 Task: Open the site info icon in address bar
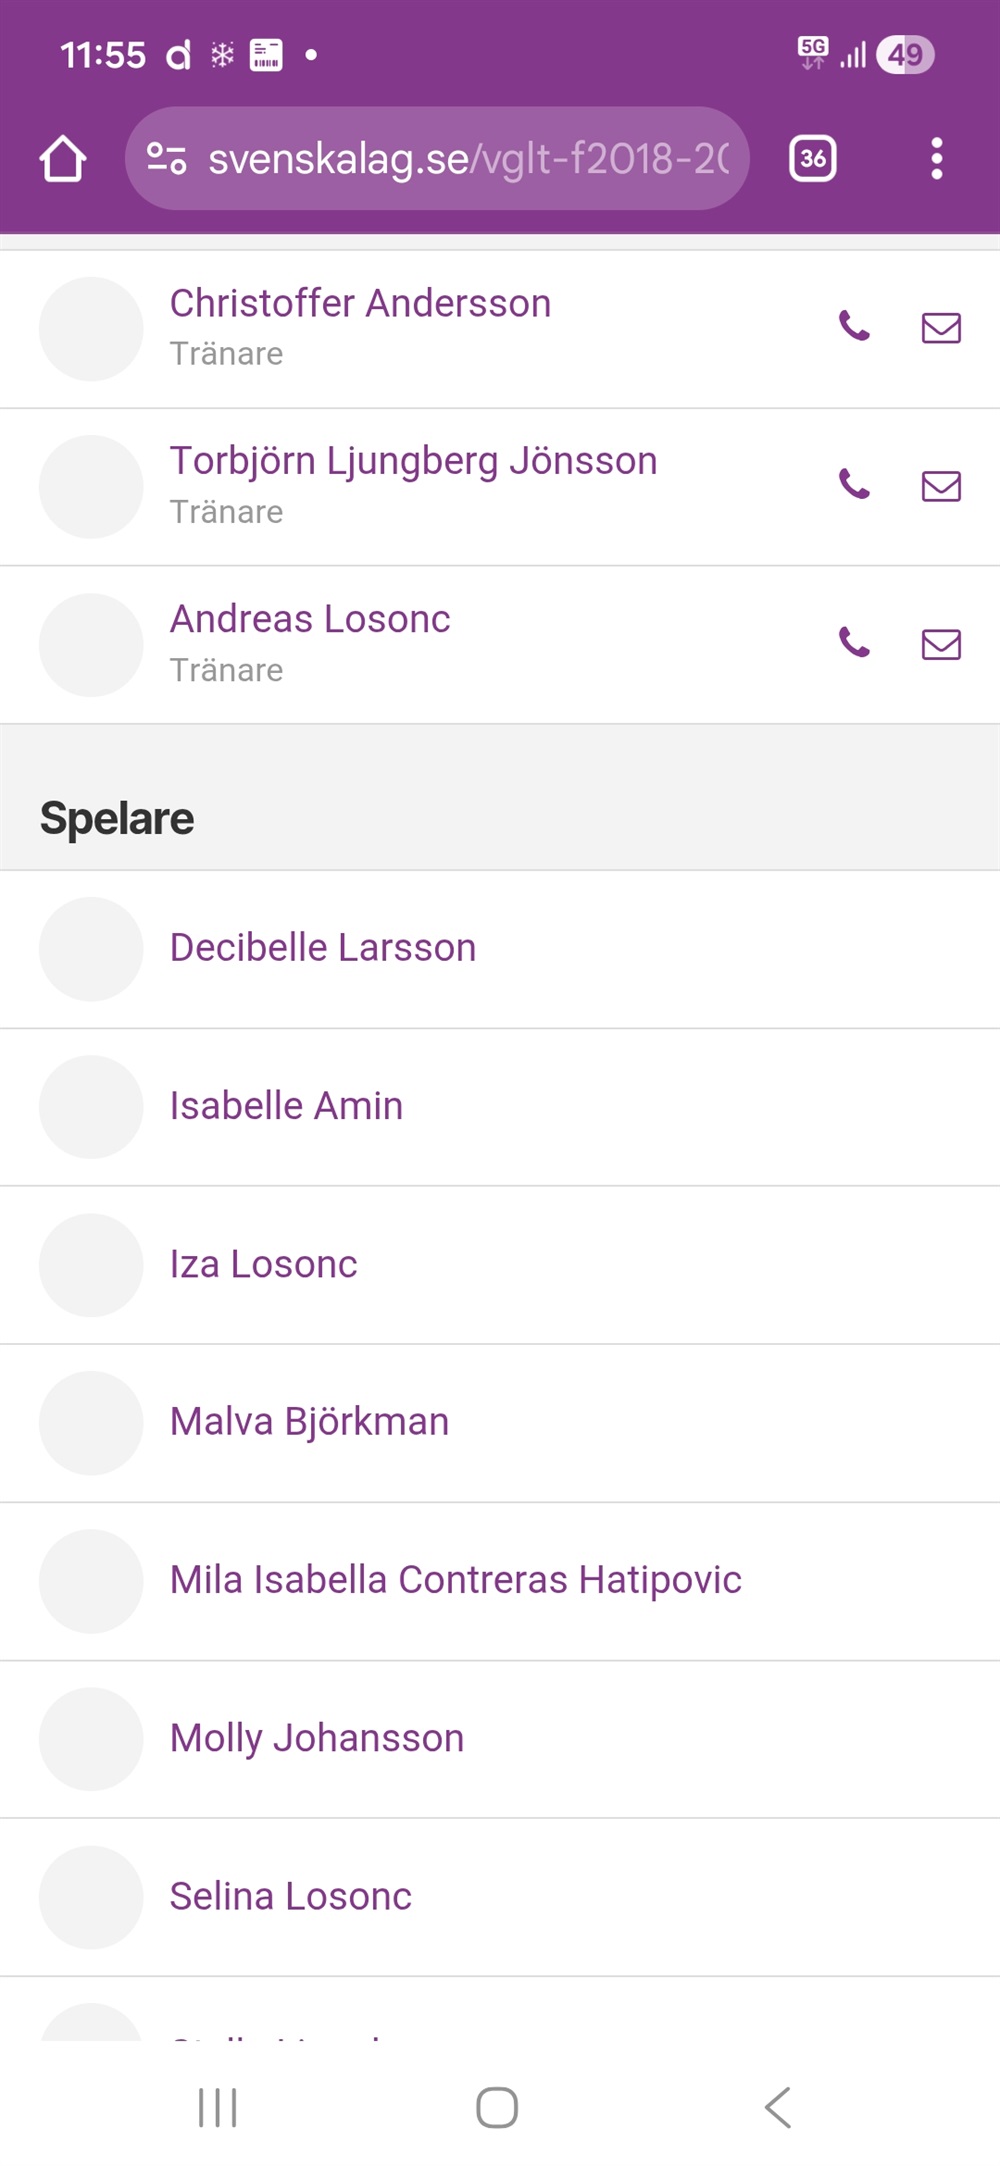pyautogui.click(x=166, y=159)
